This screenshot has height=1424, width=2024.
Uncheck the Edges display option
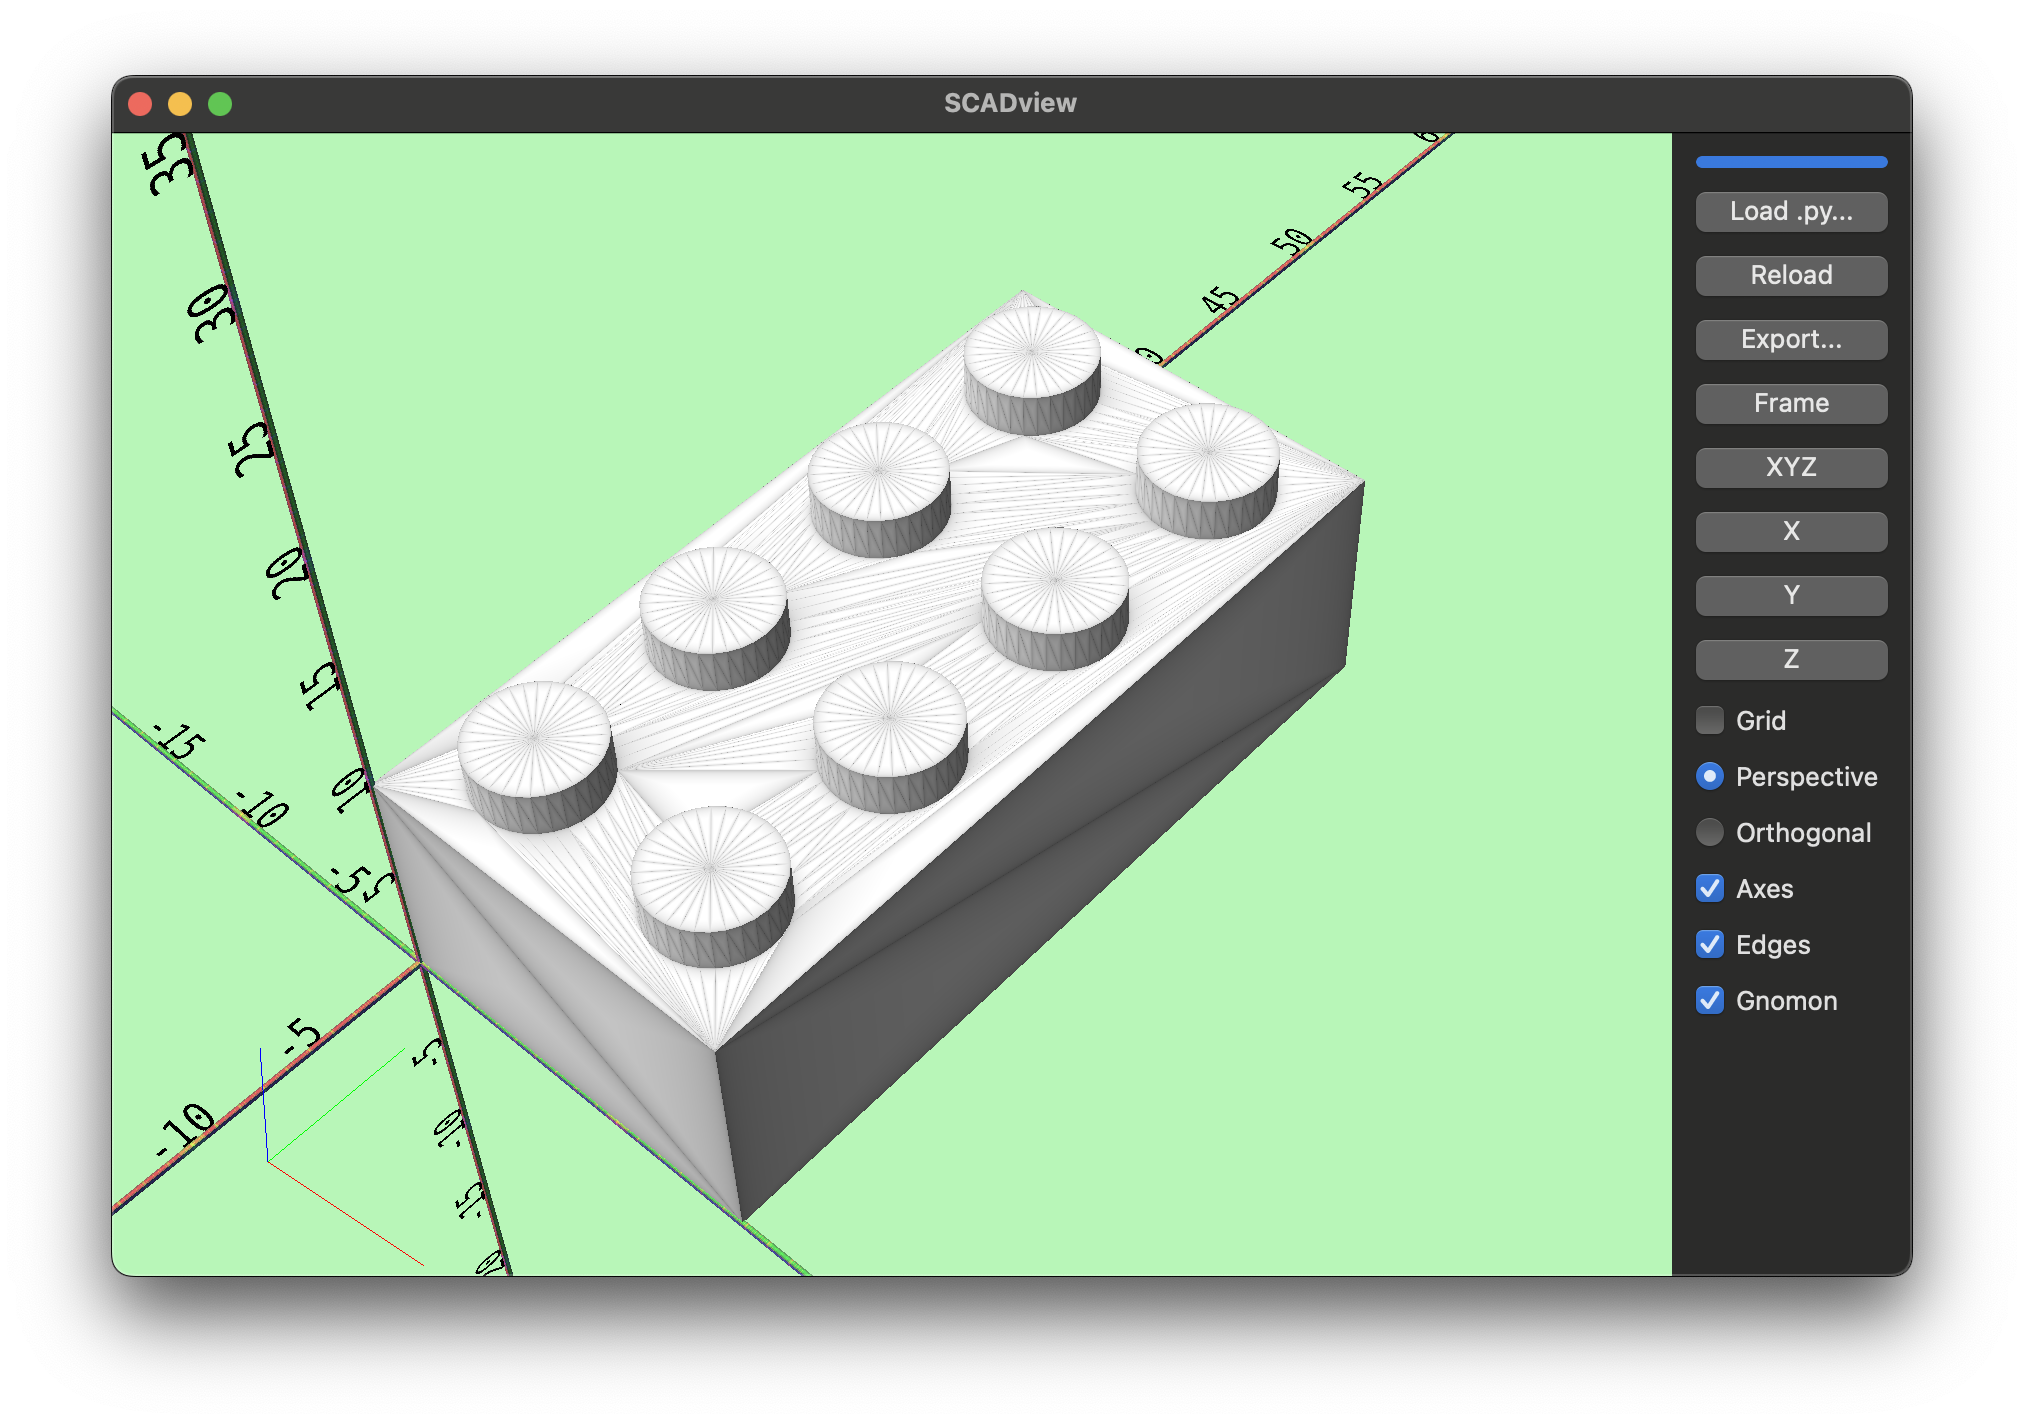click(x=1709, y=944)
